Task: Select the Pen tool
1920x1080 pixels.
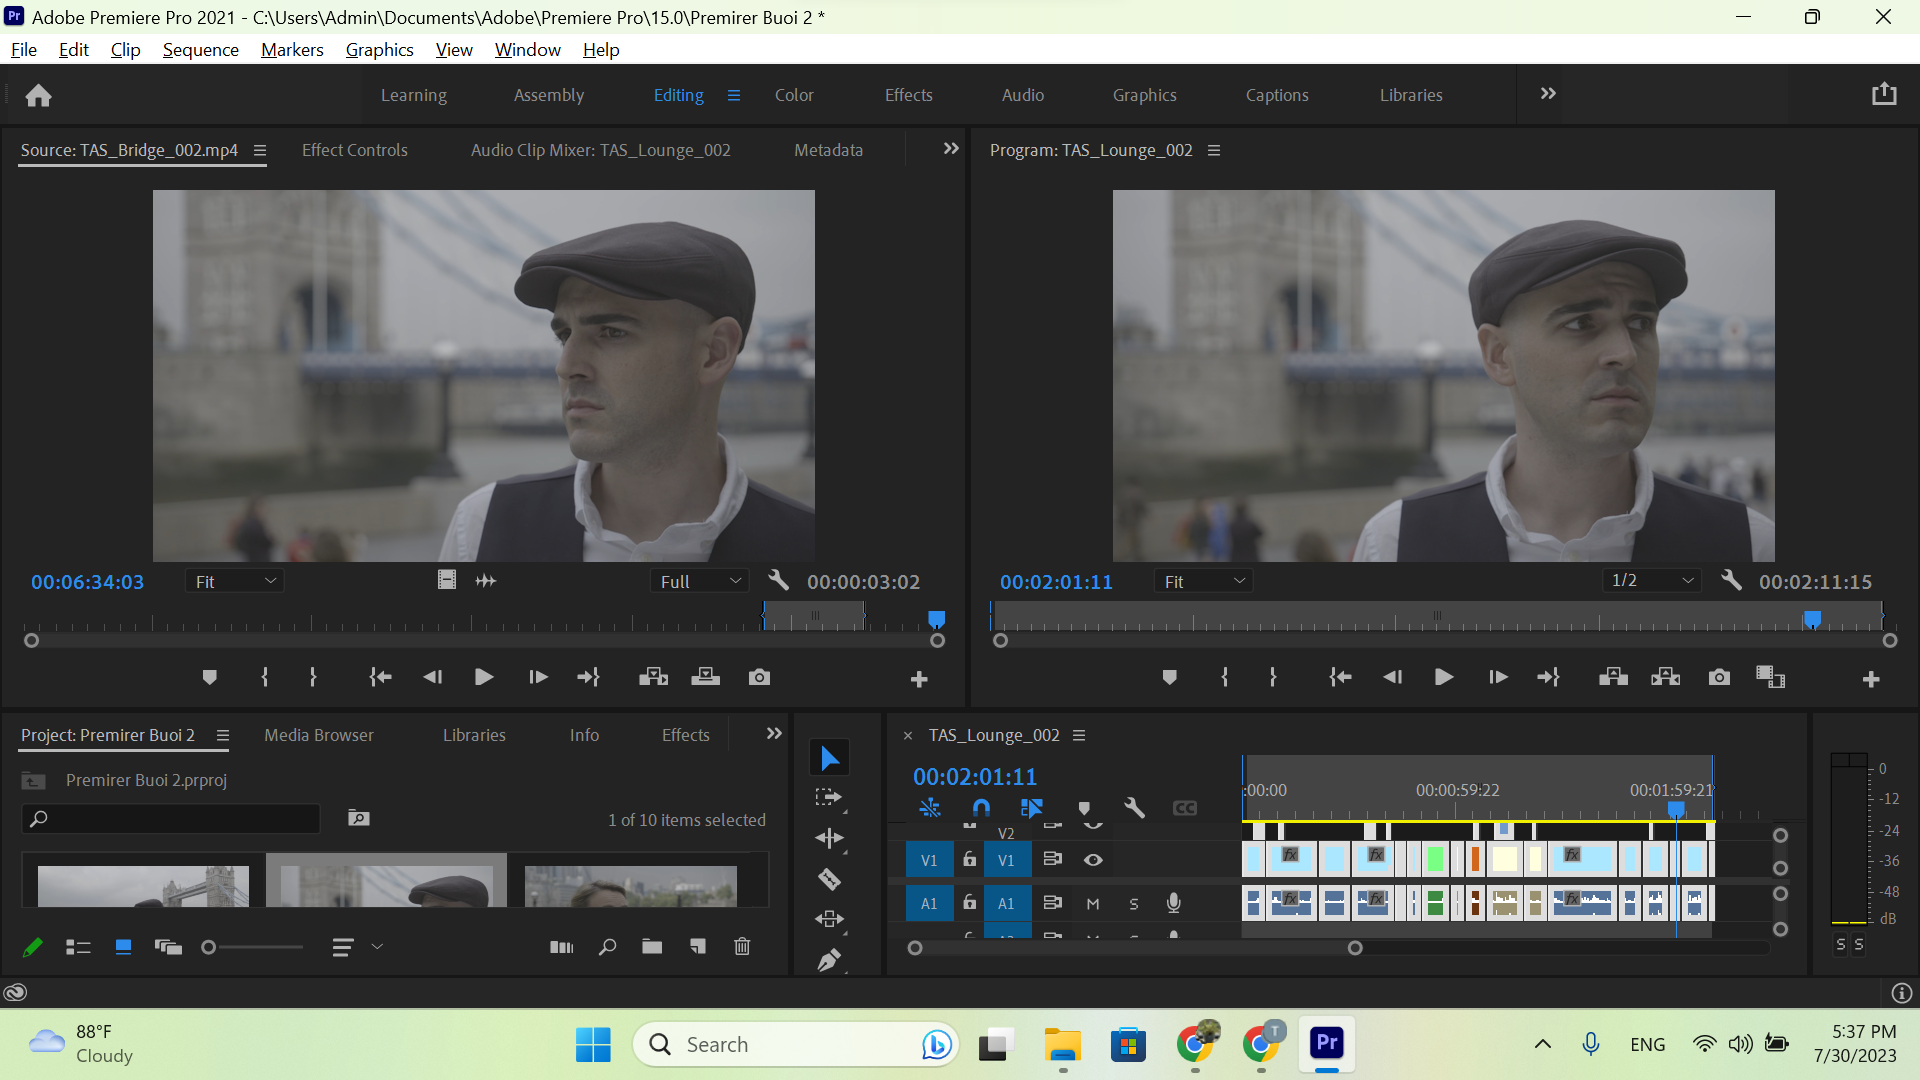Action: click(829, 960)
